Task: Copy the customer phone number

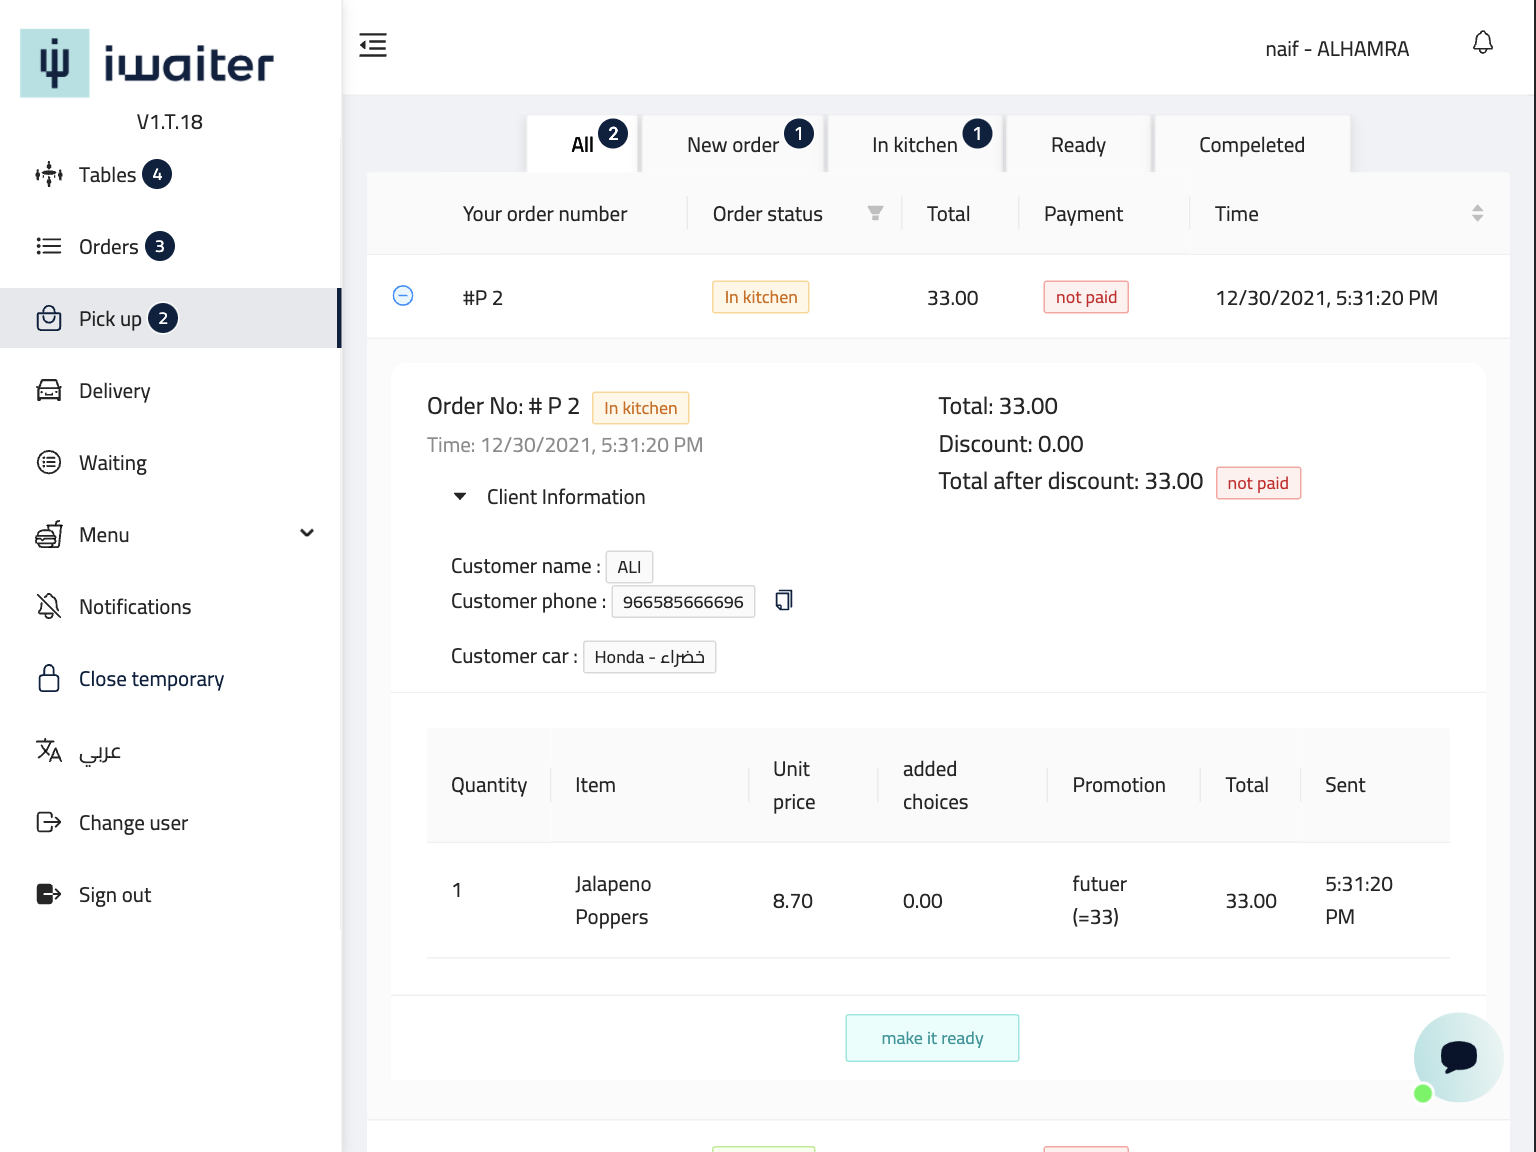Action: click(x=784, y=600)
